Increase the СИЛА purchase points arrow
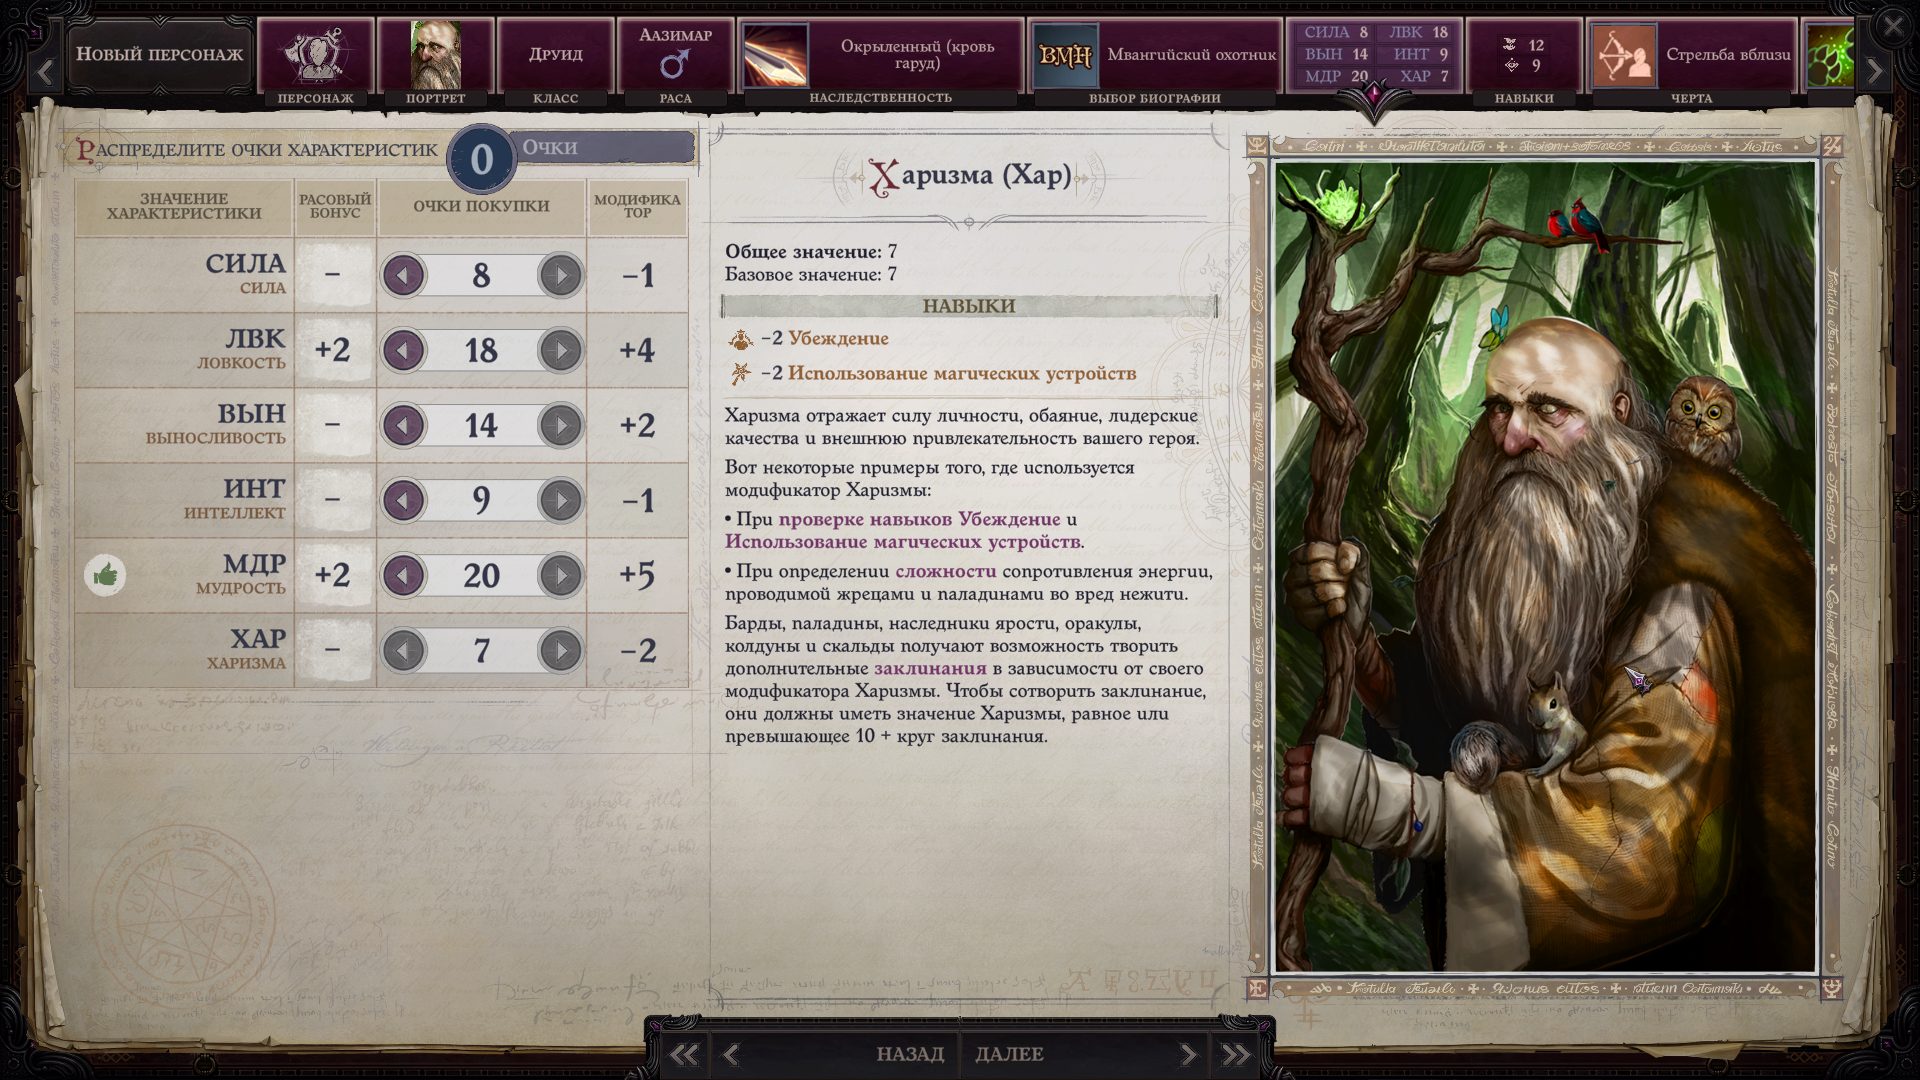The height and width of the screenshot is (1080, 1920). 560,275
